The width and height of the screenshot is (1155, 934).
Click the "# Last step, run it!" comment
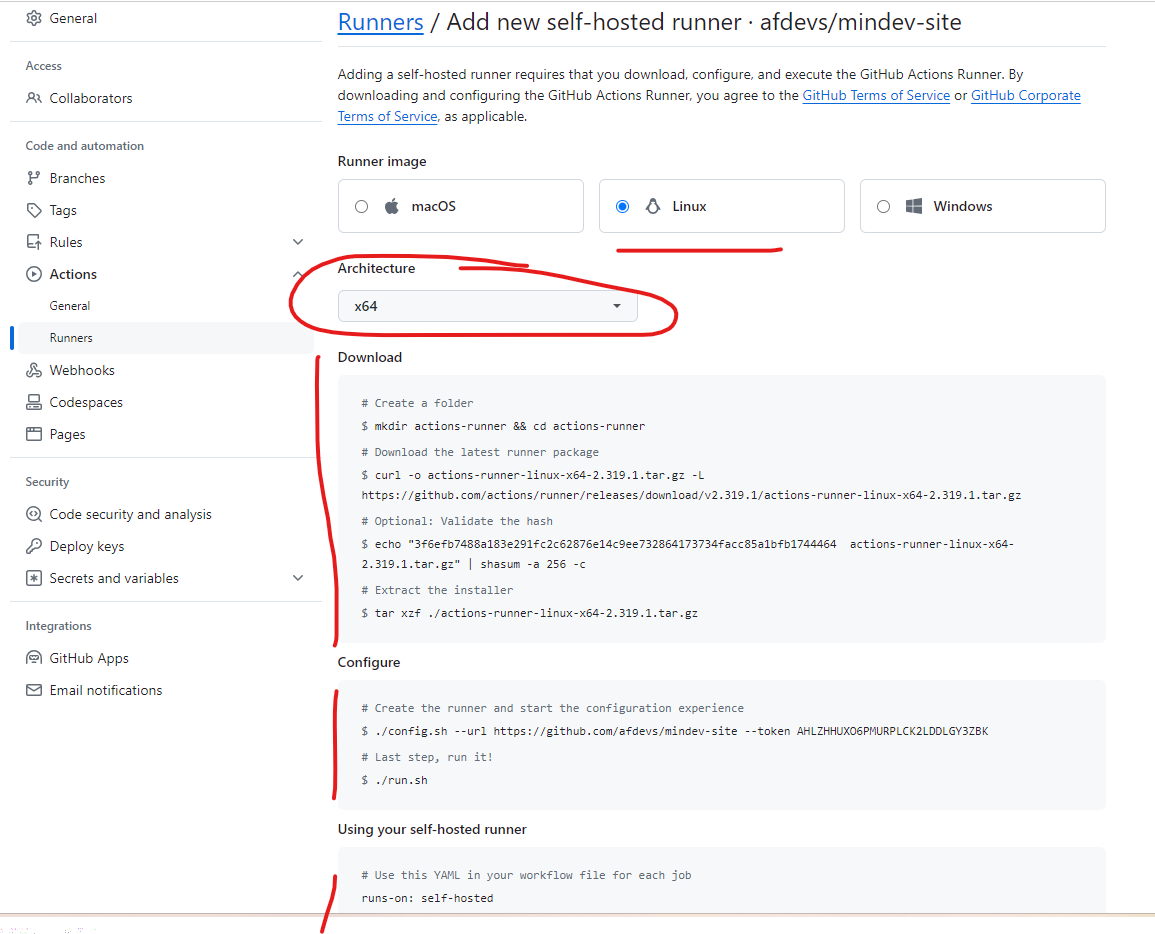pyautogui.click(x=426, y=757)
